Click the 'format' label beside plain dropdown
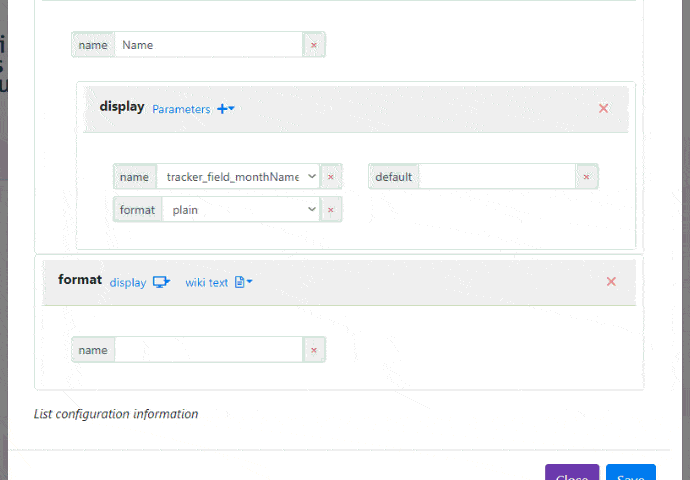Screen dimensions: 690x480 point(138,210)
